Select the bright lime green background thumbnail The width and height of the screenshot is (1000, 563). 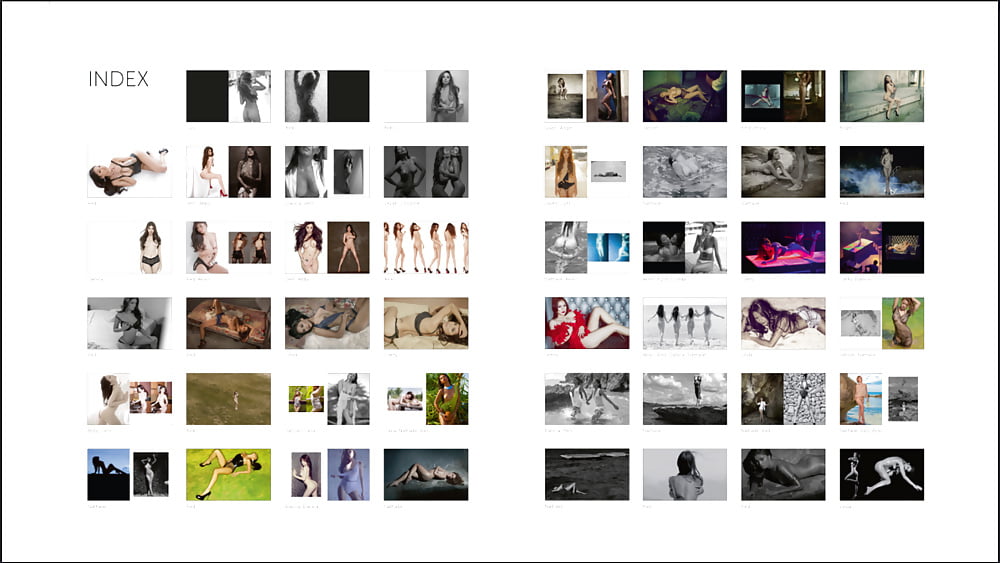pos(228,474)
